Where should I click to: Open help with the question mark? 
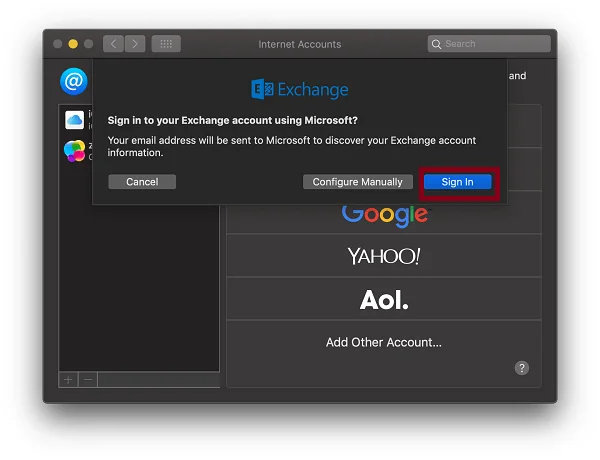pyautogui.click(x=522, y=368)
